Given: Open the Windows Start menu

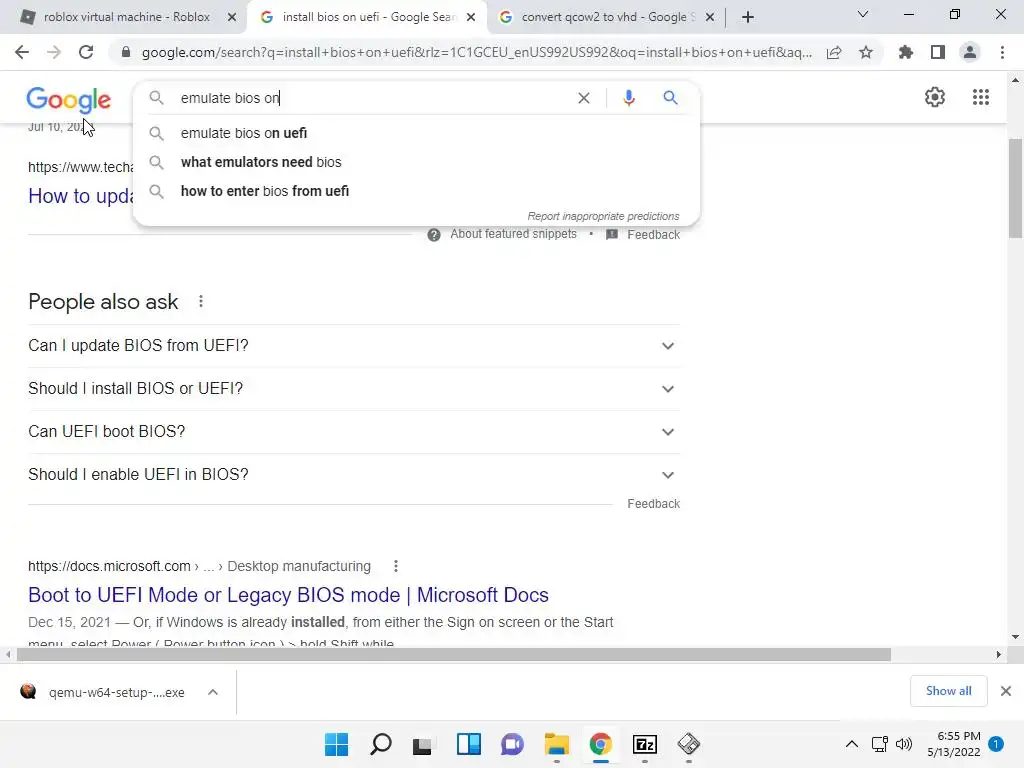Looking at the screenshot, I should [336, 744].
